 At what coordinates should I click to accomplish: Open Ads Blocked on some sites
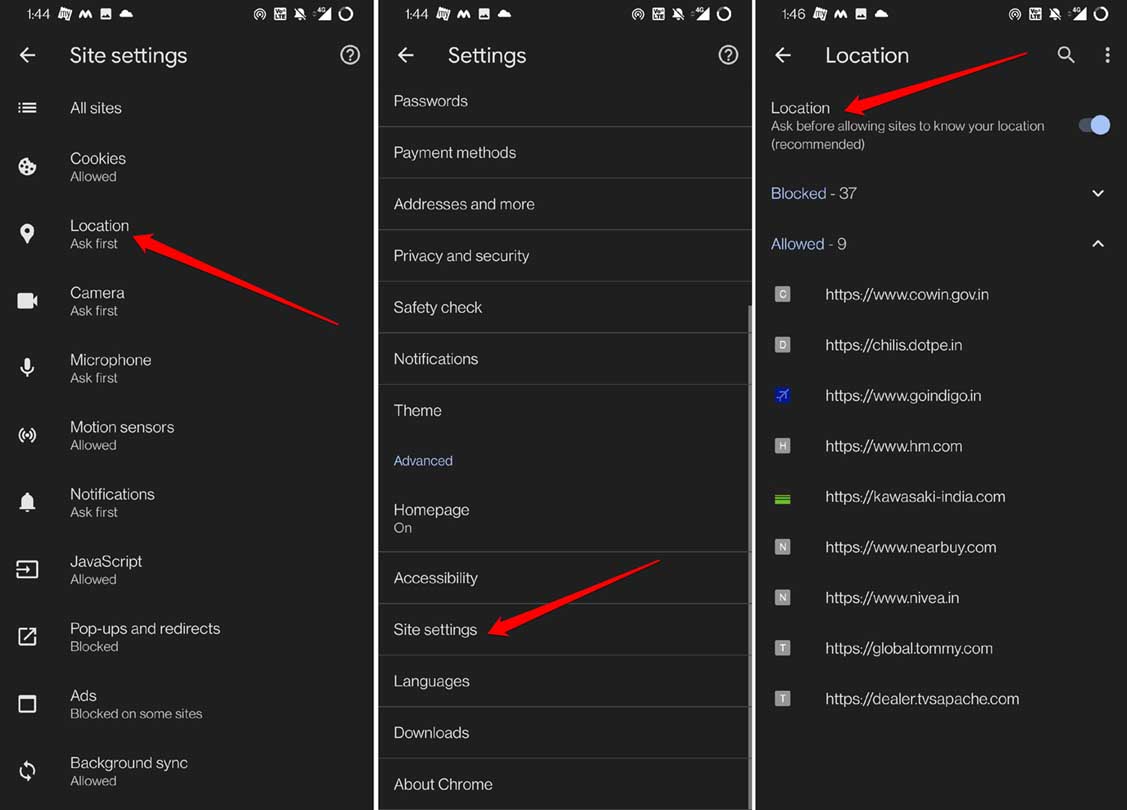click(187, 704)
